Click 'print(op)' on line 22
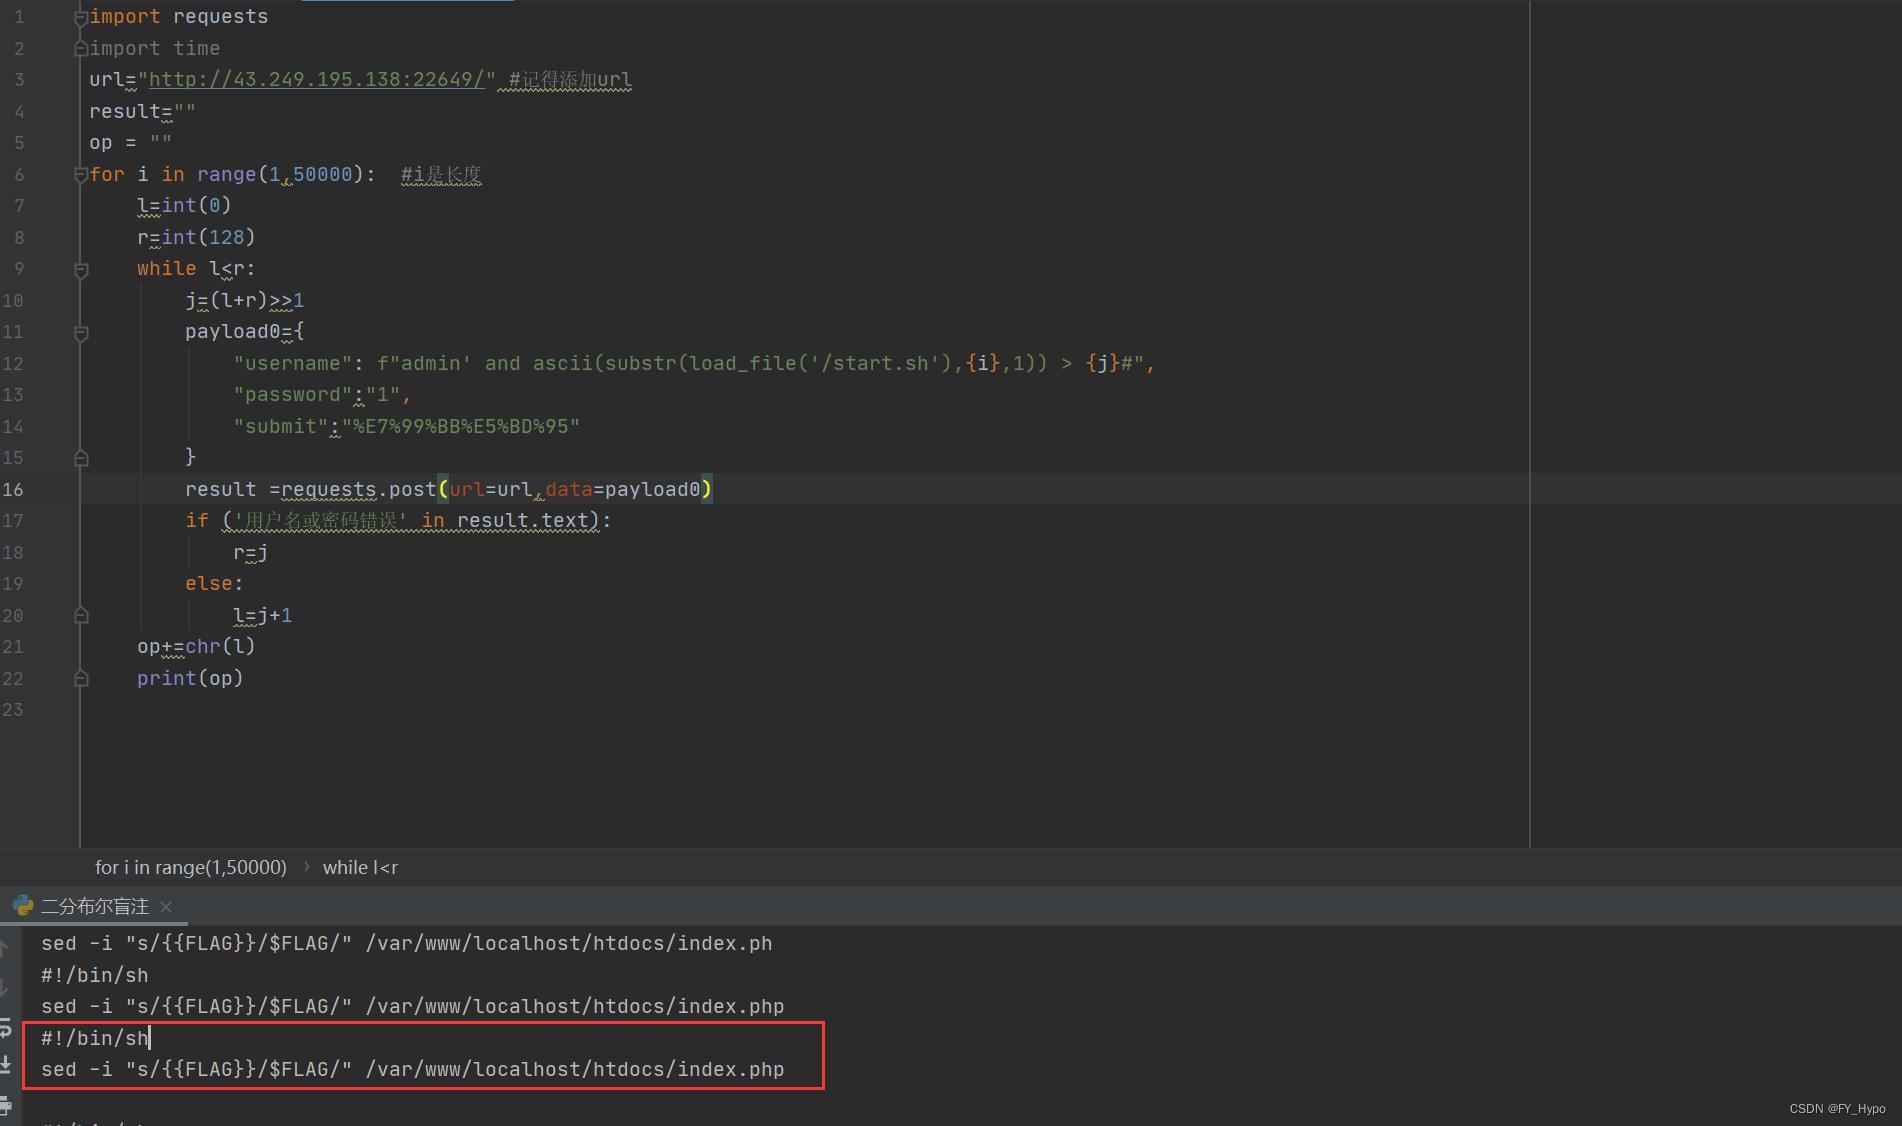Screen dimensions: 1902x1126 (190, 679)
